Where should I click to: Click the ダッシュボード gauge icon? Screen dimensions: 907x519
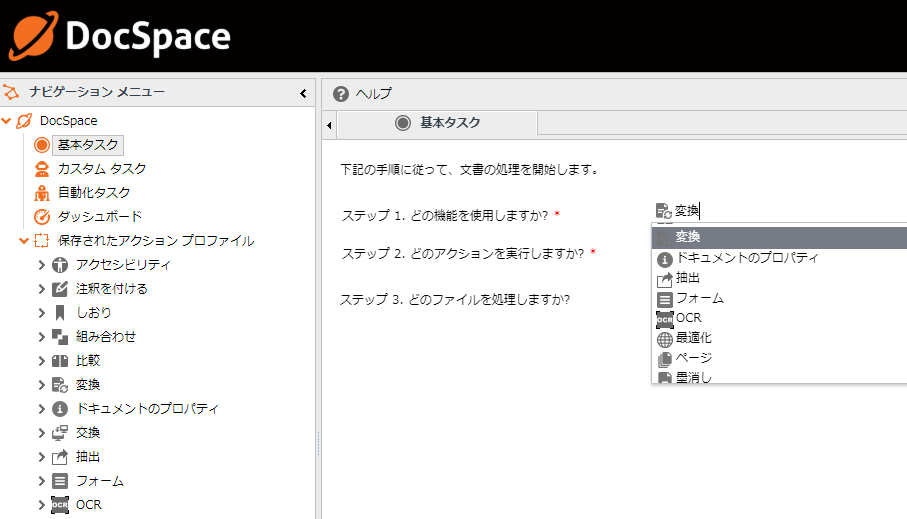coord(42,216)
